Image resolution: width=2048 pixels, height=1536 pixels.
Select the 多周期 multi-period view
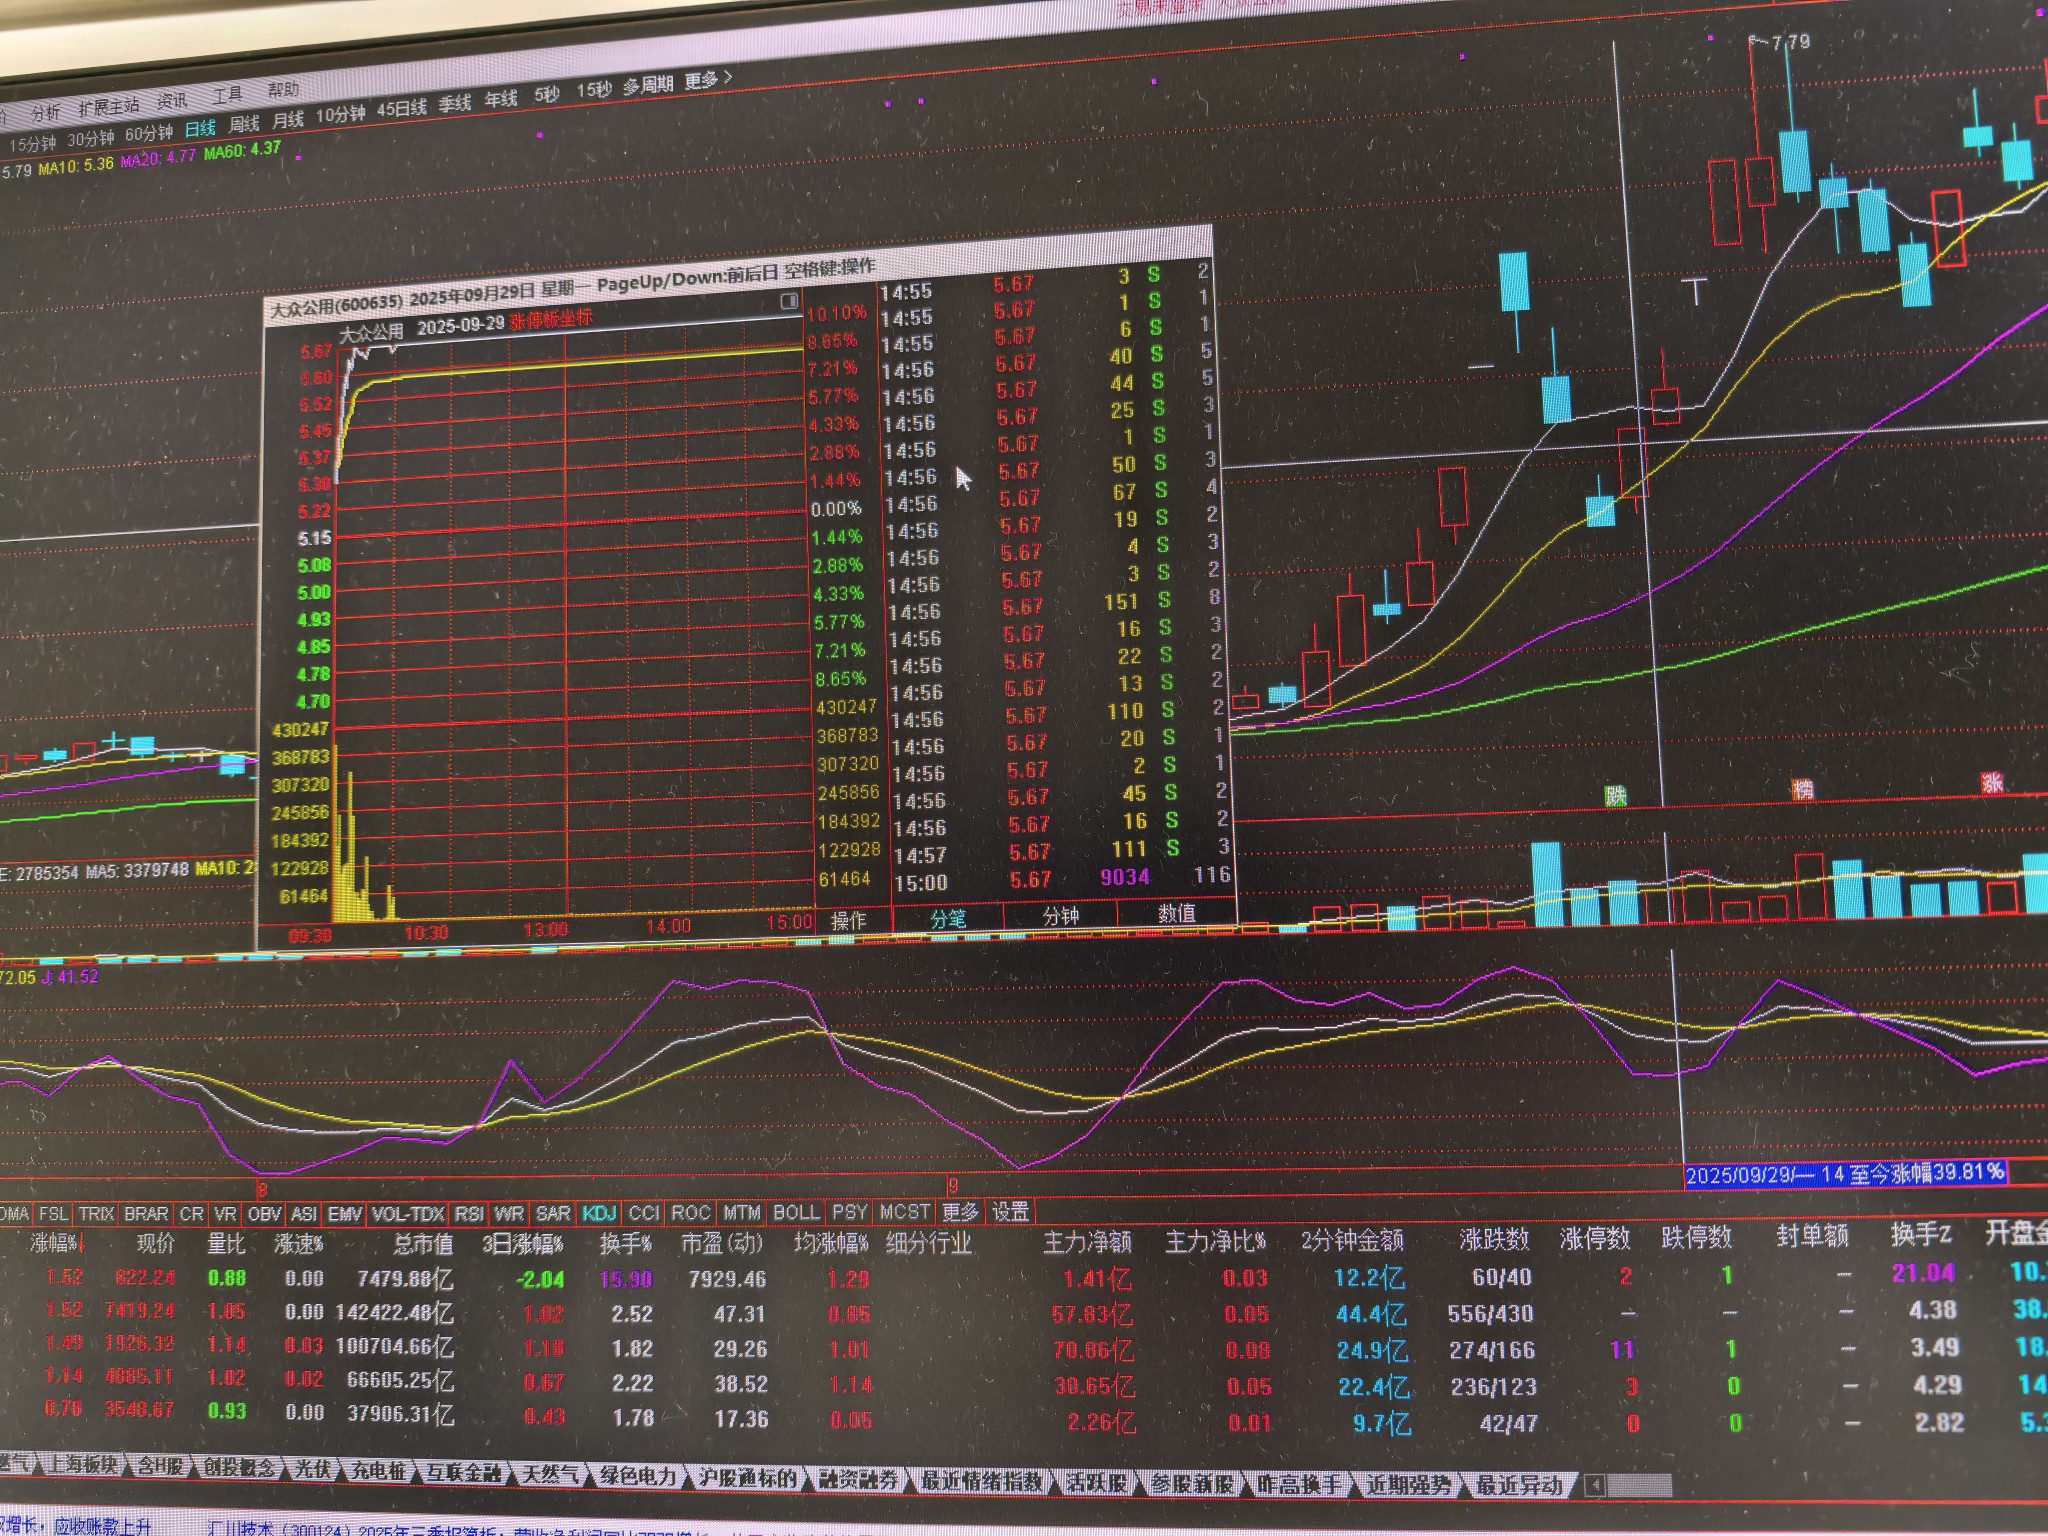pyautogui.click(x=648, y=85)
